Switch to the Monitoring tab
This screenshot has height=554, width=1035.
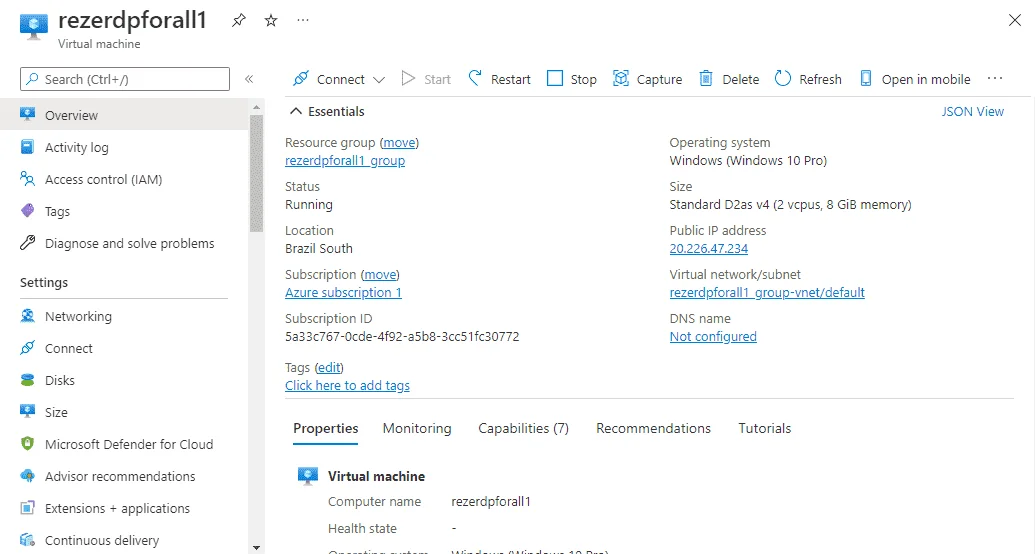[417, 429]
